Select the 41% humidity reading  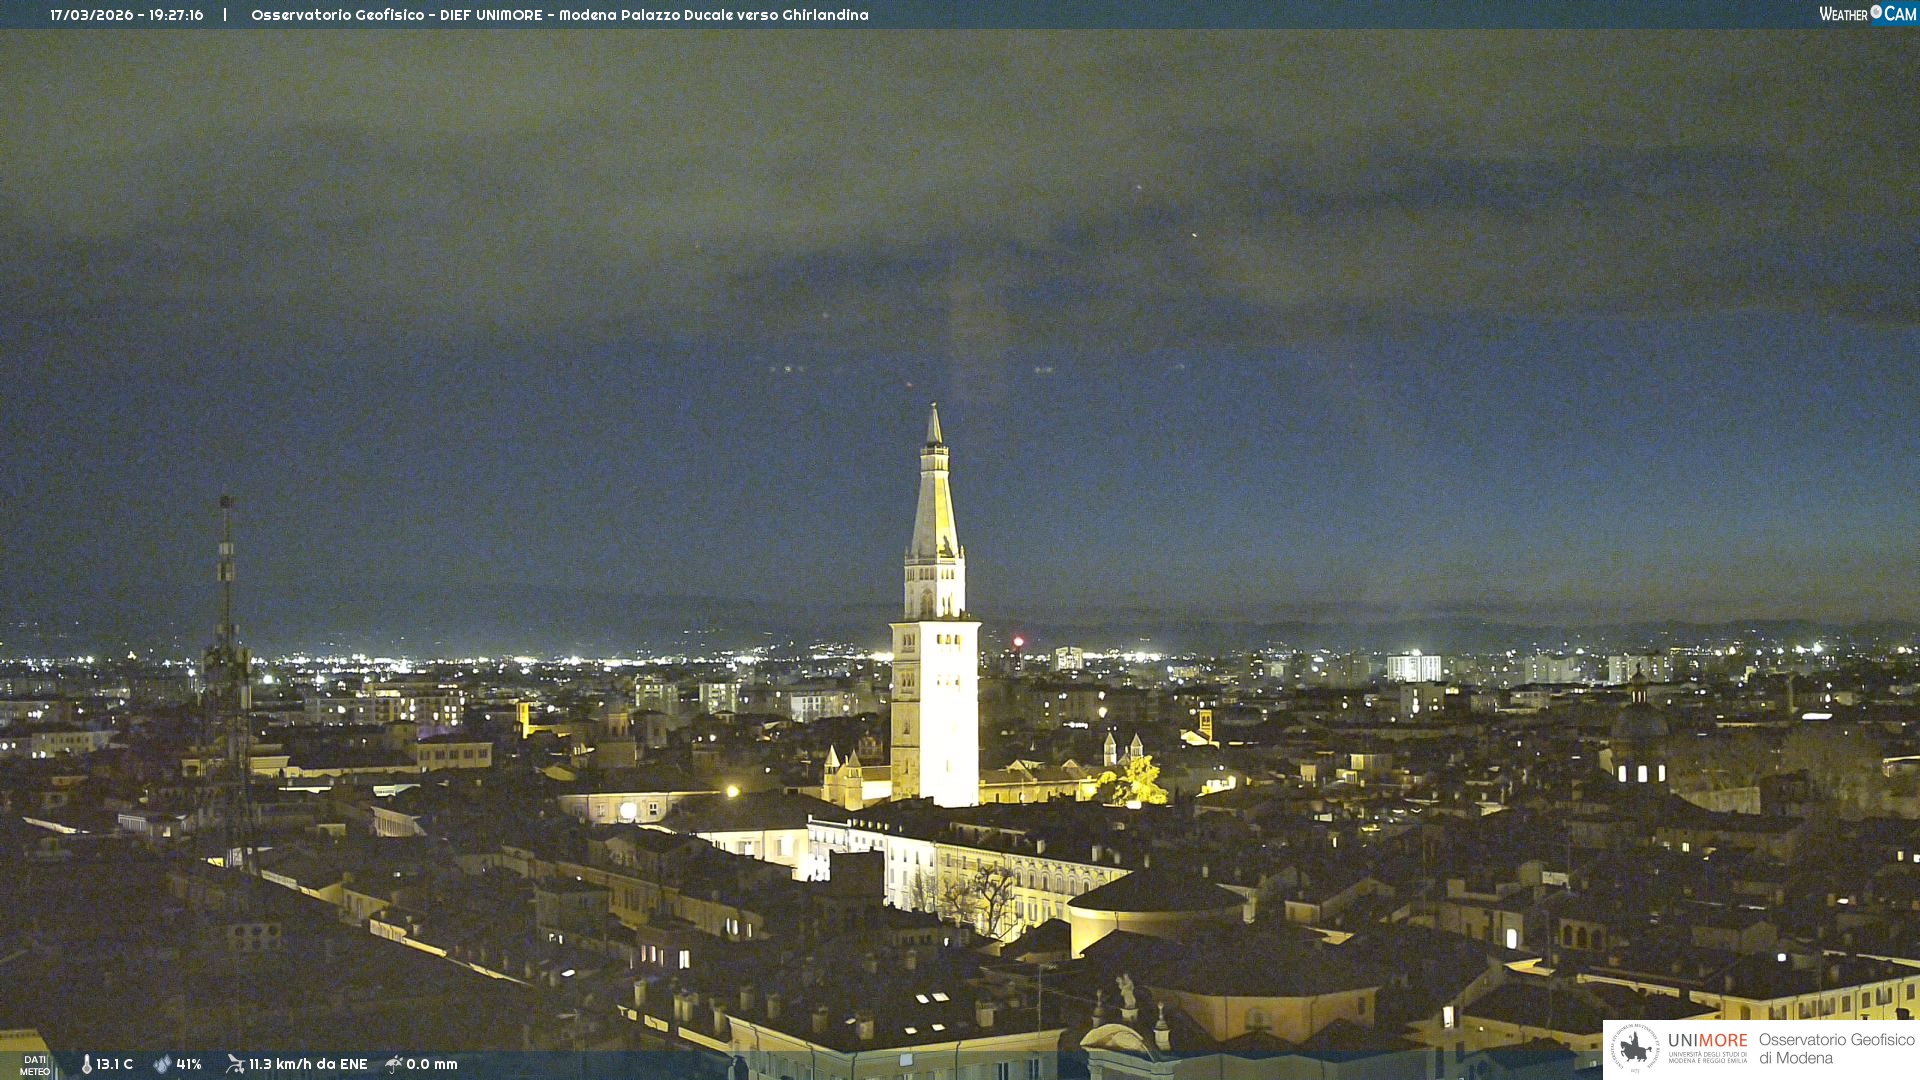189,1064
